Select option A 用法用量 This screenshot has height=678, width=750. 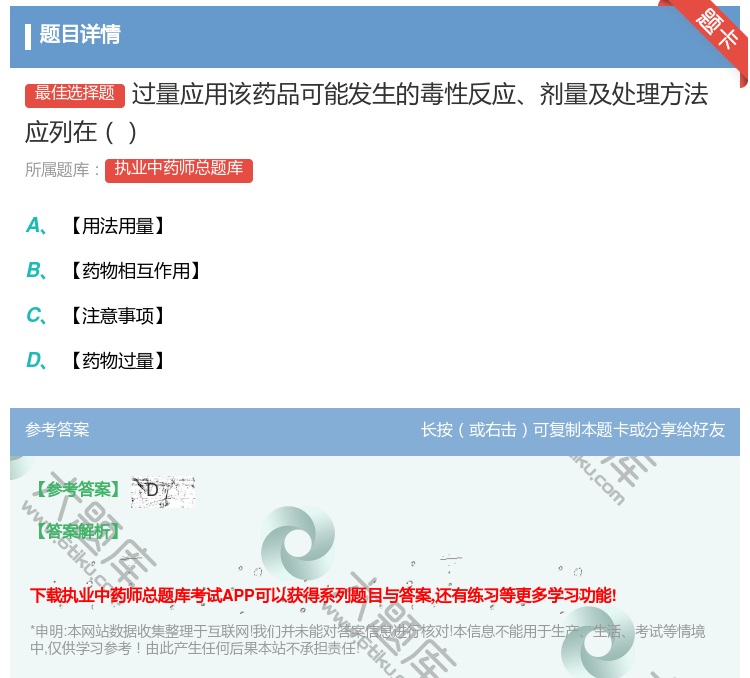(x=95, y=226)
